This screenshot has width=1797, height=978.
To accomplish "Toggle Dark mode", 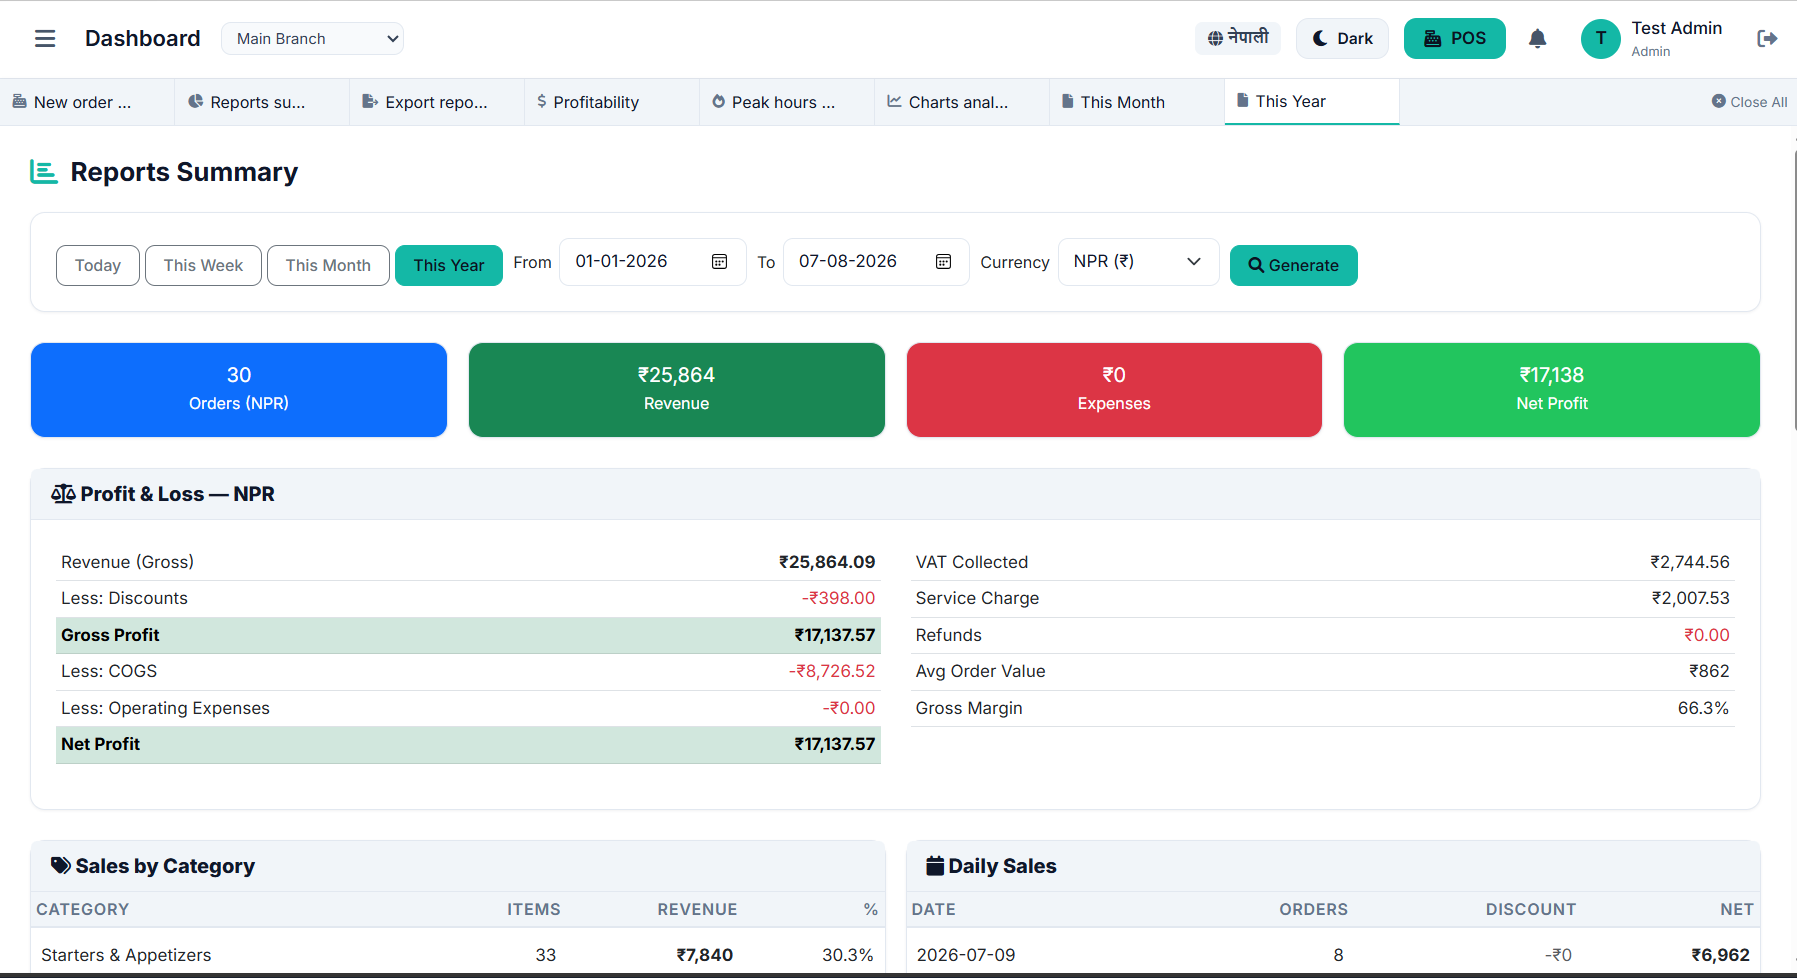I will click(1342, 39).
